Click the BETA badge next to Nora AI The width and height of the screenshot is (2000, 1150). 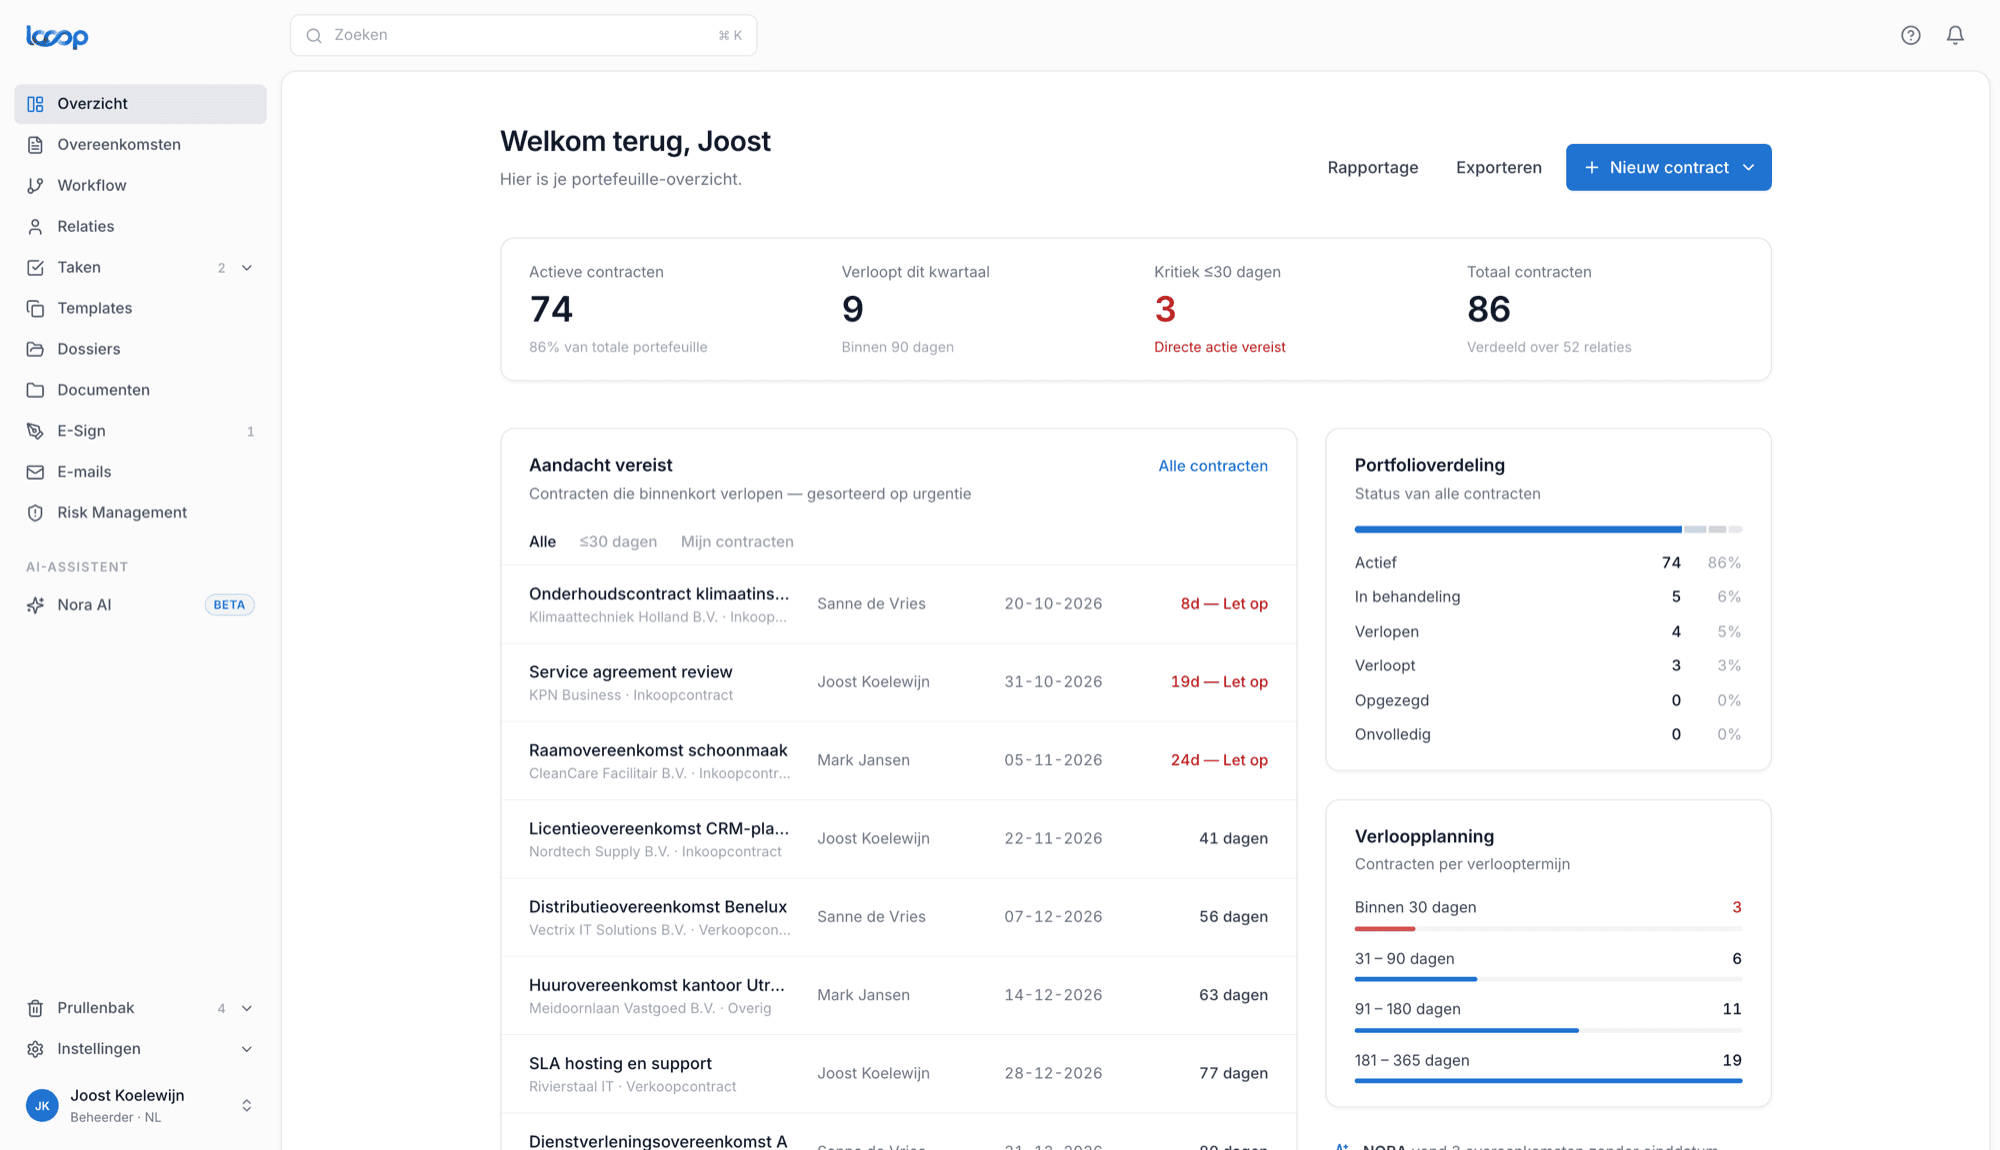[229, 605]
